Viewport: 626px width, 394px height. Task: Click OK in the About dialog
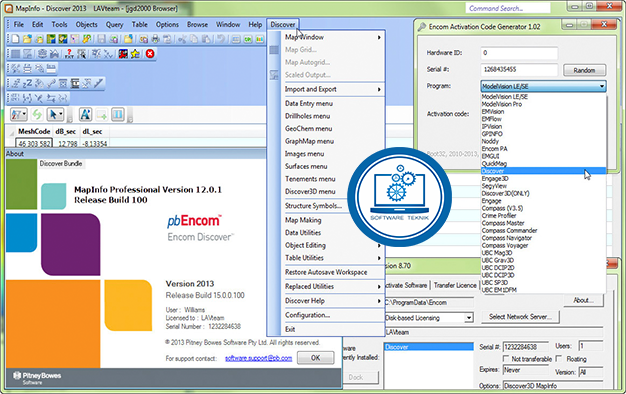(315, 358)
